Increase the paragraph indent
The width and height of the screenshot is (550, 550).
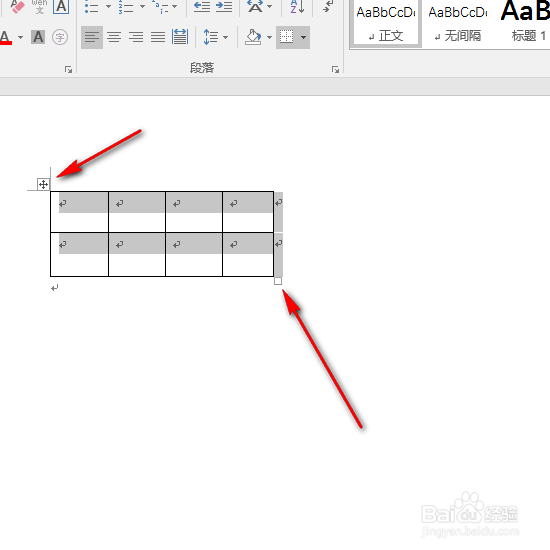[x=224, y=6]
